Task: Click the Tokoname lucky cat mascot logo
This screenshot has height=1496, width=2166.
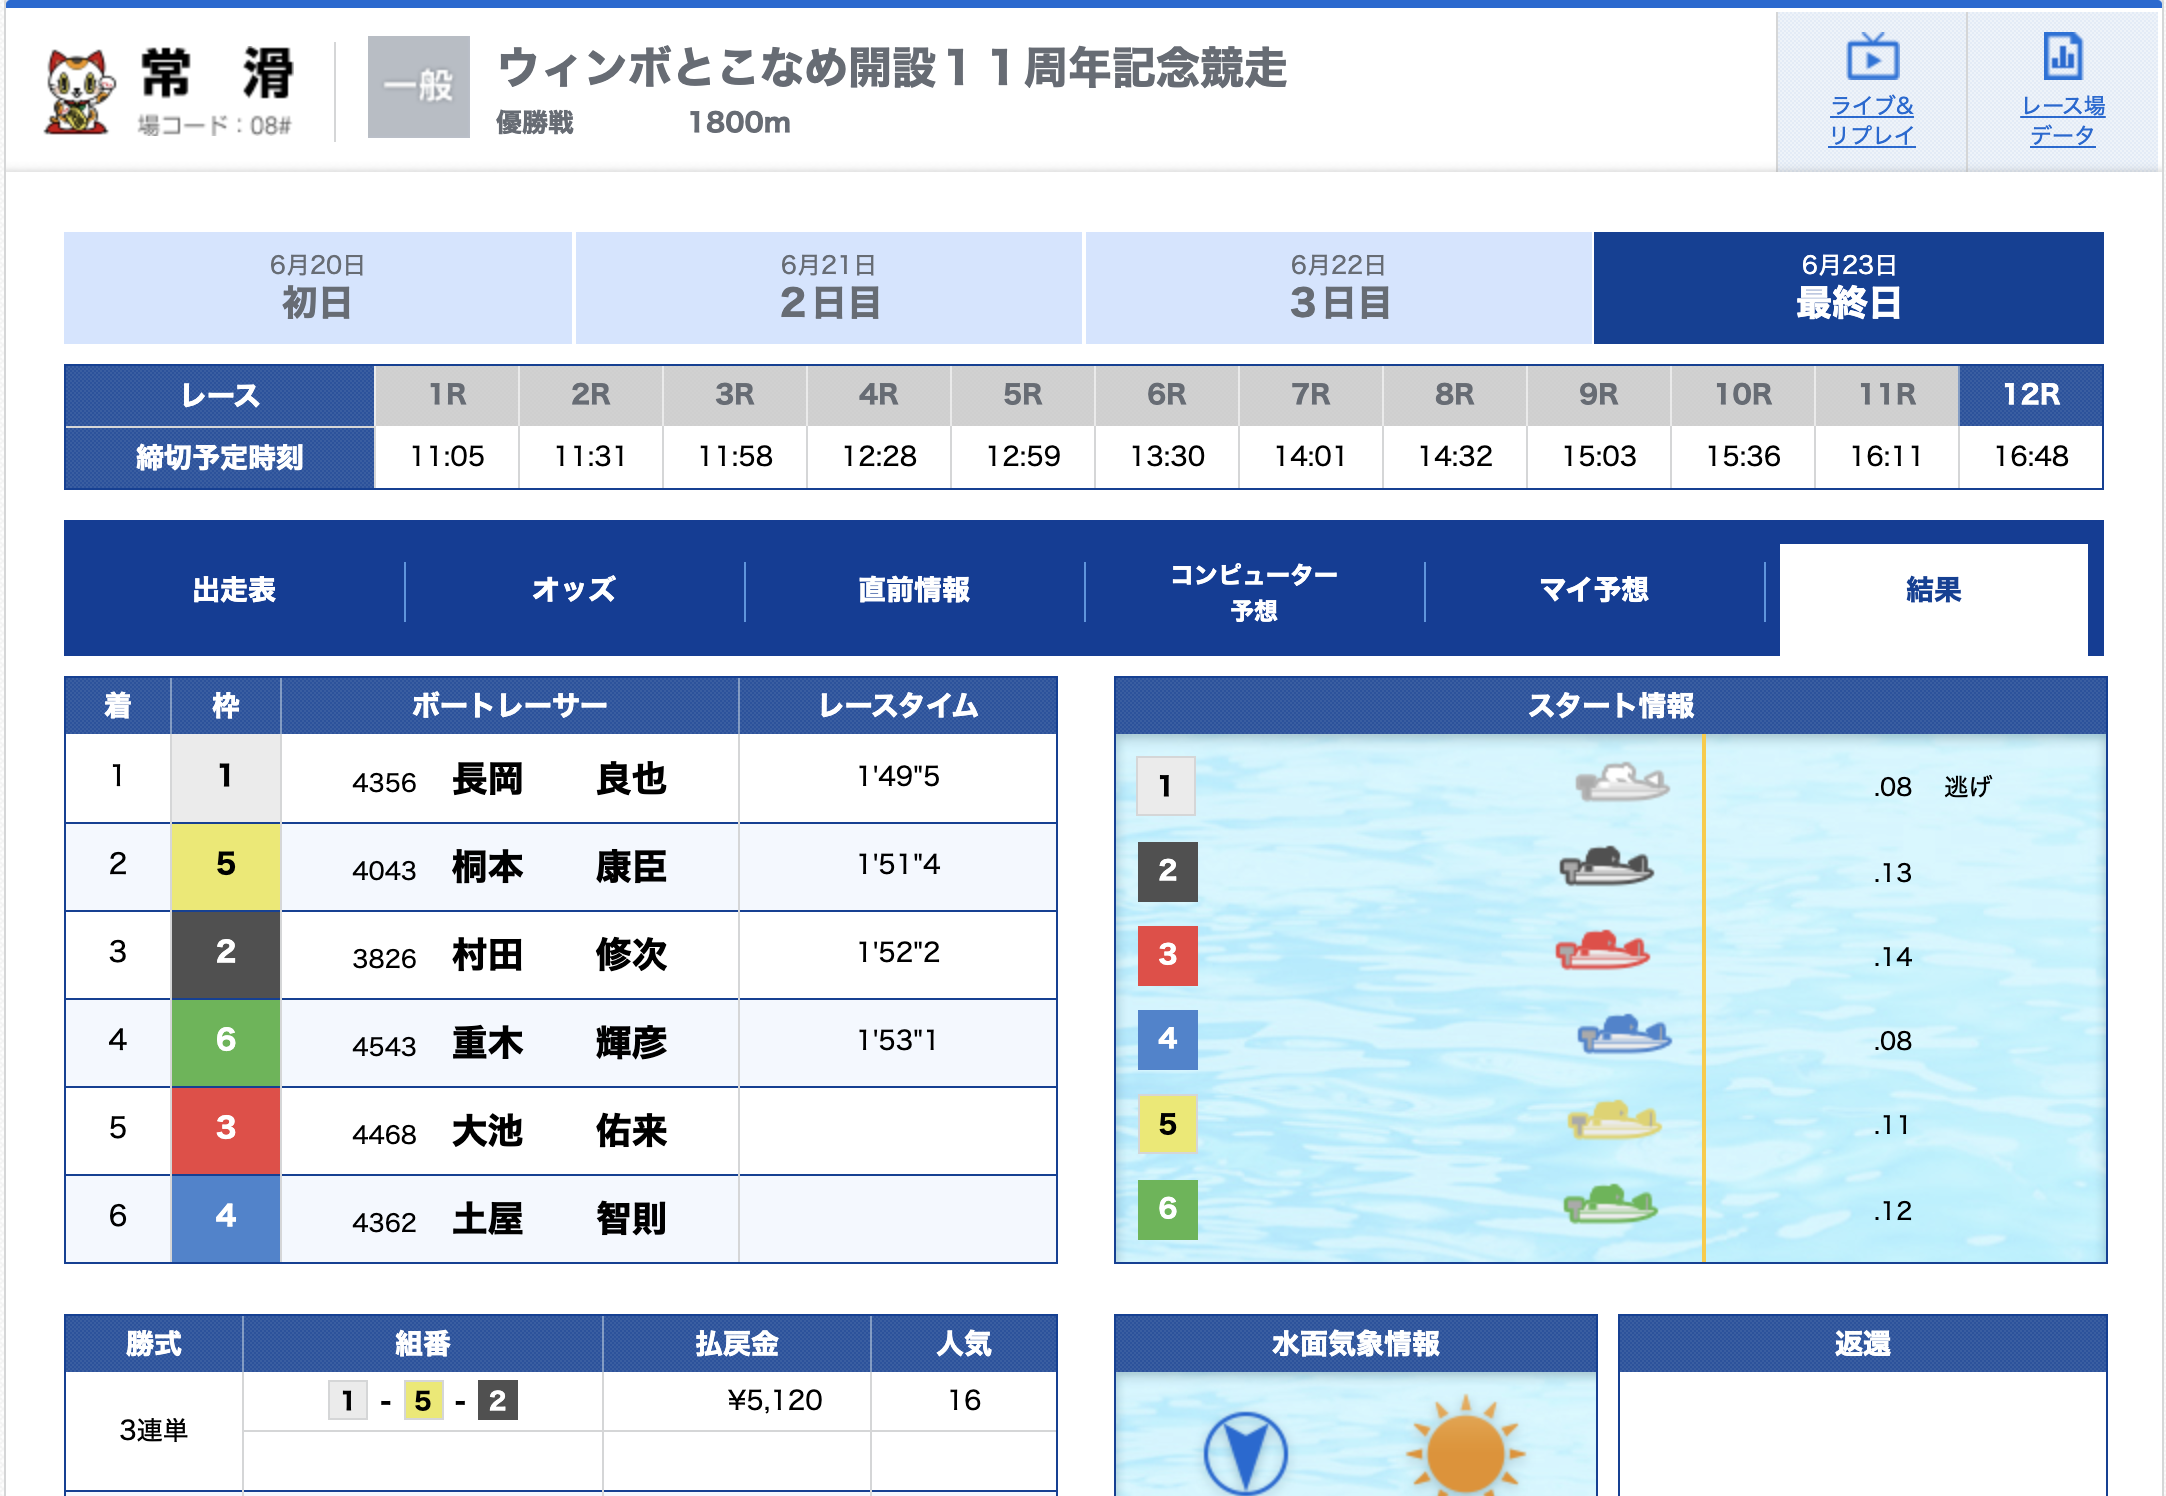Action: point(78,92)
